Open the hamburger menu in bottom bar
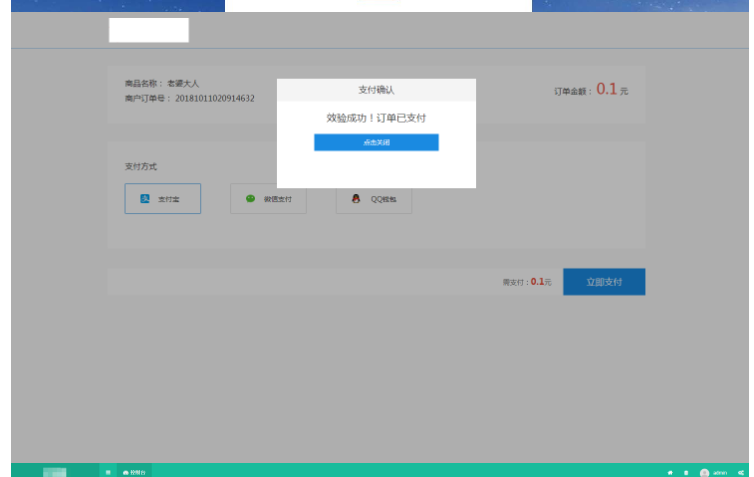The height and width of the screenshot is (477, 754). point(108,471)
